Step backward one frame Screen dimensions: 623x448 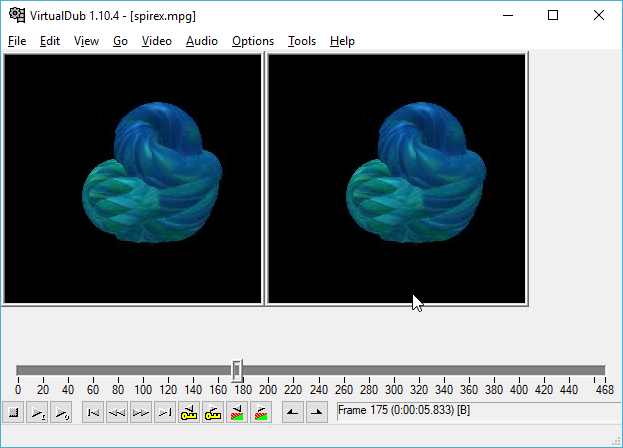click(117, 412)
